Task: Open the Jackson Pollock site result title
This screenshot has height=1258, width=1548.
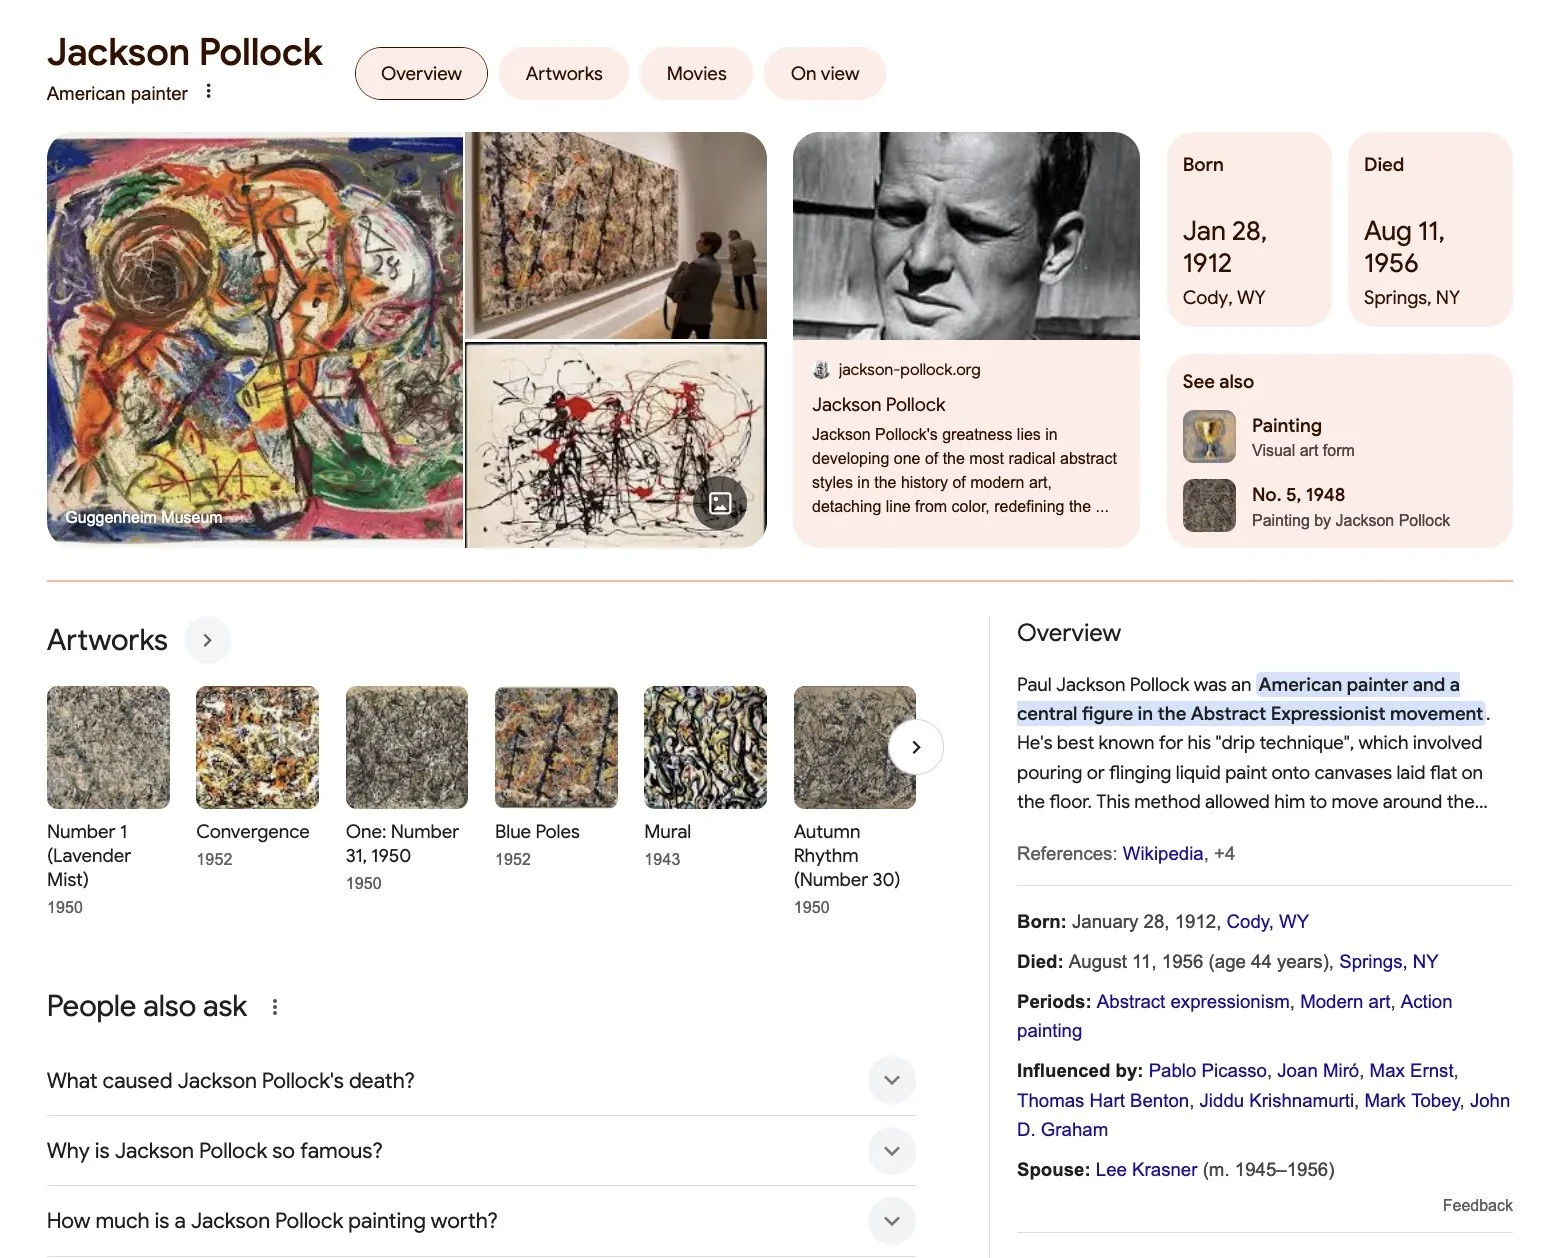Action: click(878, 405)
